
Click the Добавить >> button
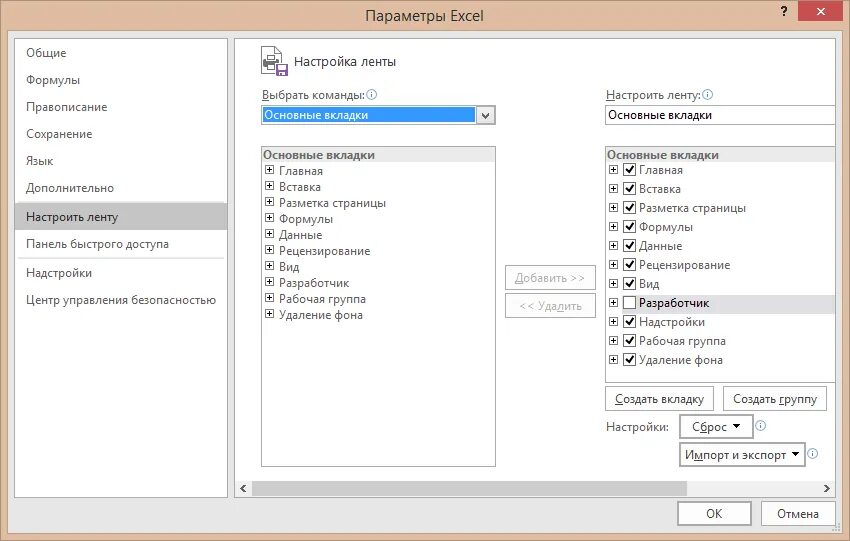click(x=550, y=278)
